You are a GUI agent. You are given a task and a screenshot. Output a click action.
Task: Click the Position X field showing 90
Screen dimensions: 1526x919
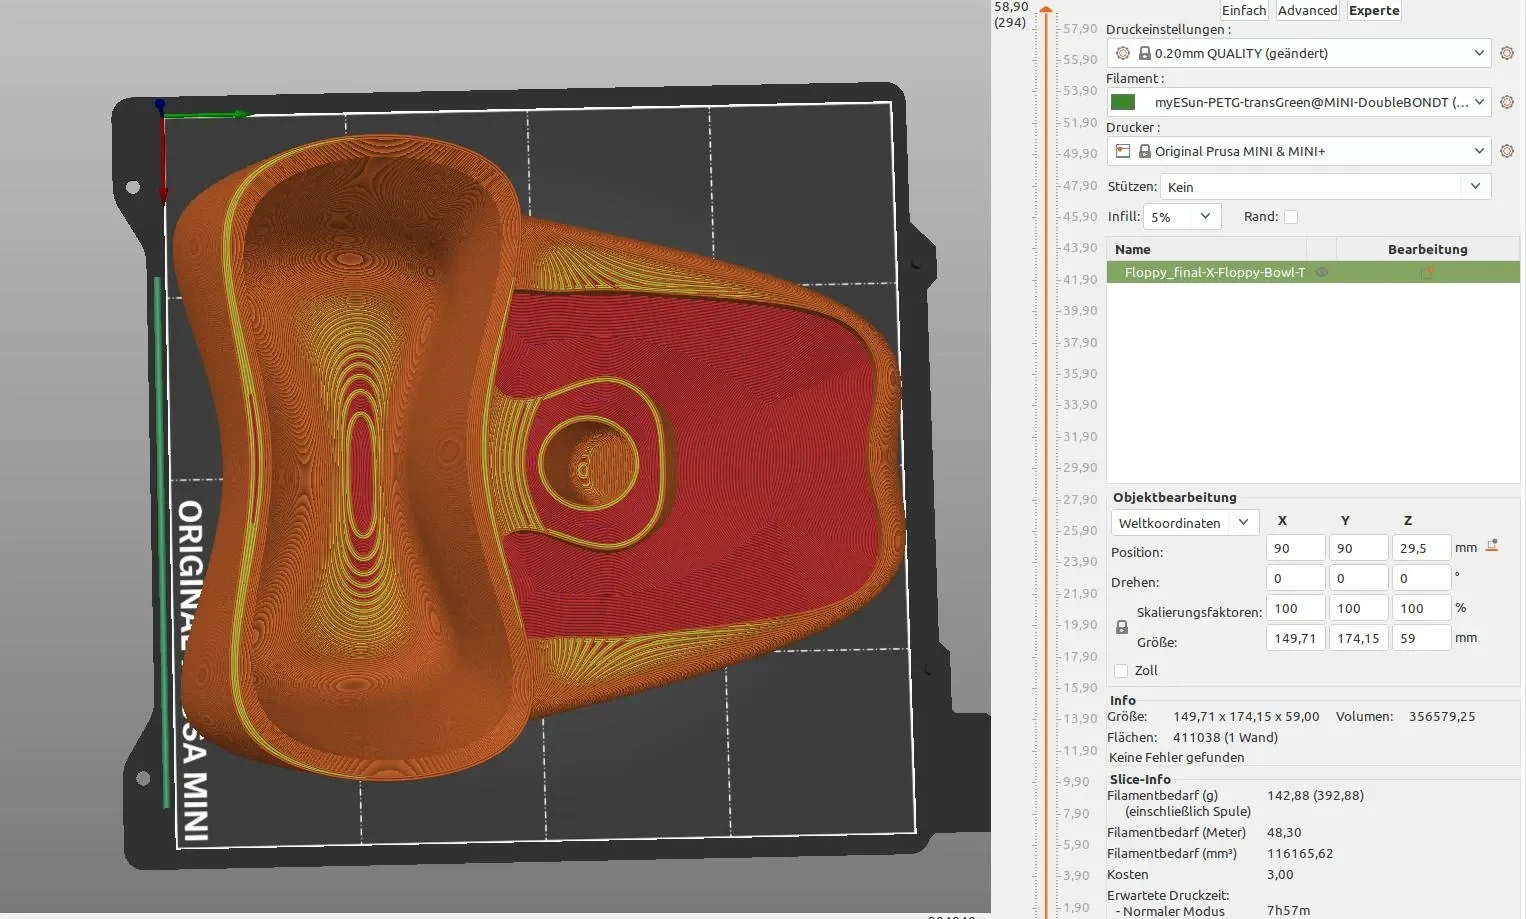pyautogui.click(x=1295, y=548)
